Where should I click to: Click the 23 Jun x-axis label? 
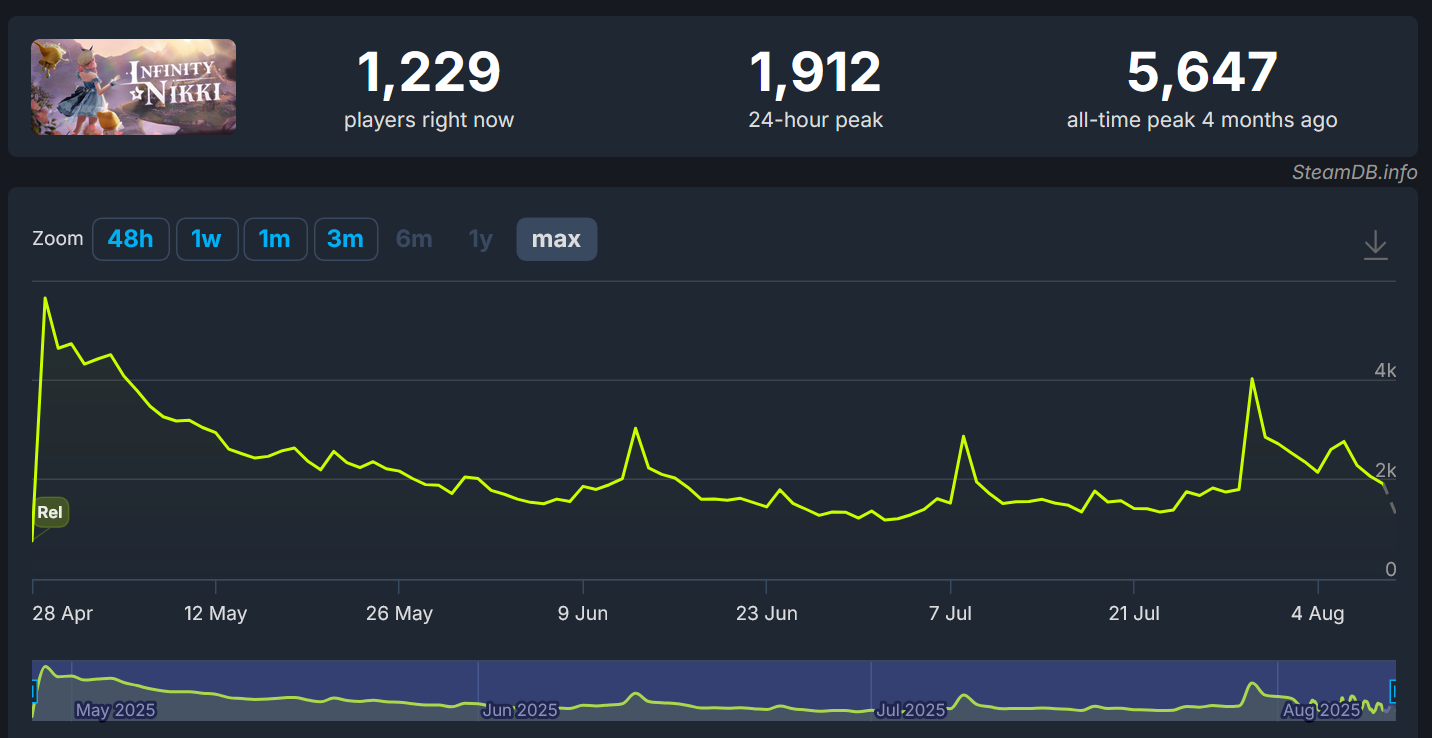pyautogui.click(x=767, y=613)
